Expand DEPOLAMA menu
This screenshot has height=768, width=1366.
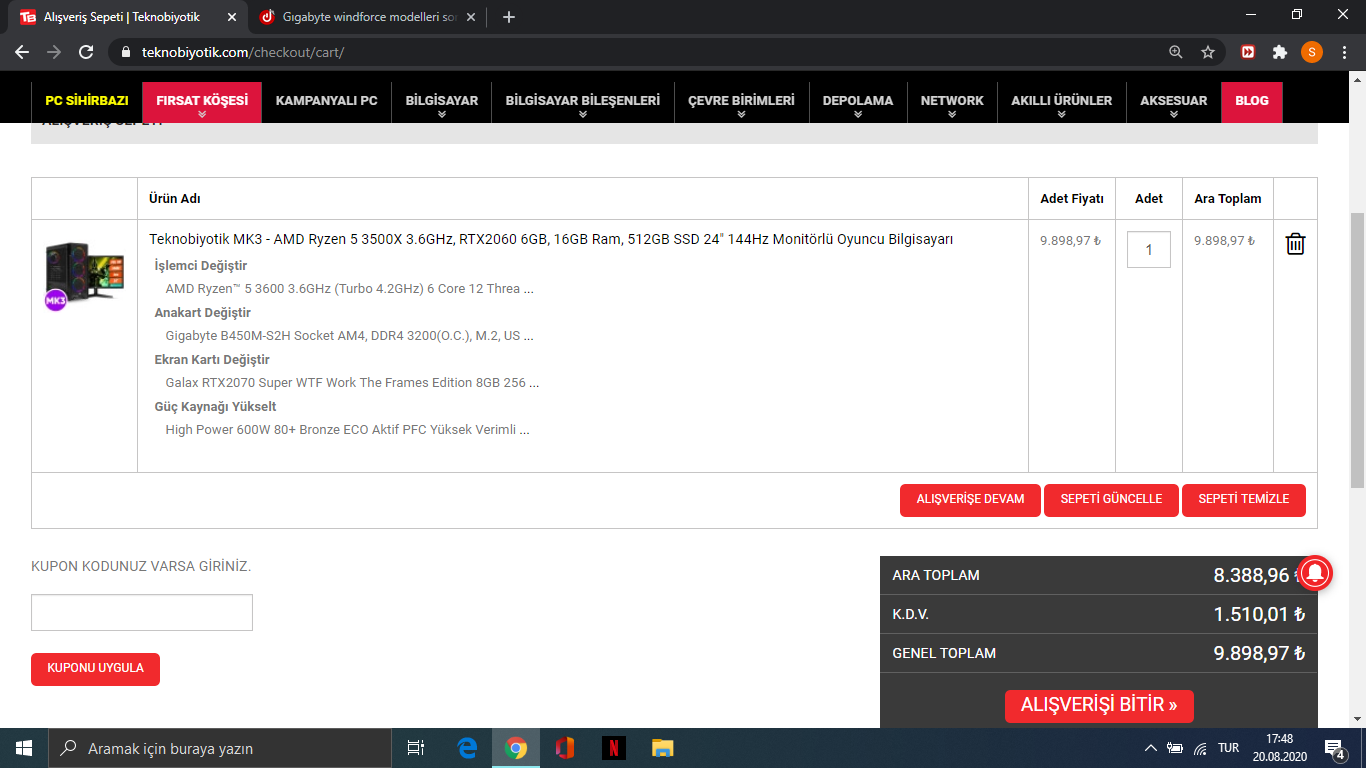tap(858, 102)
